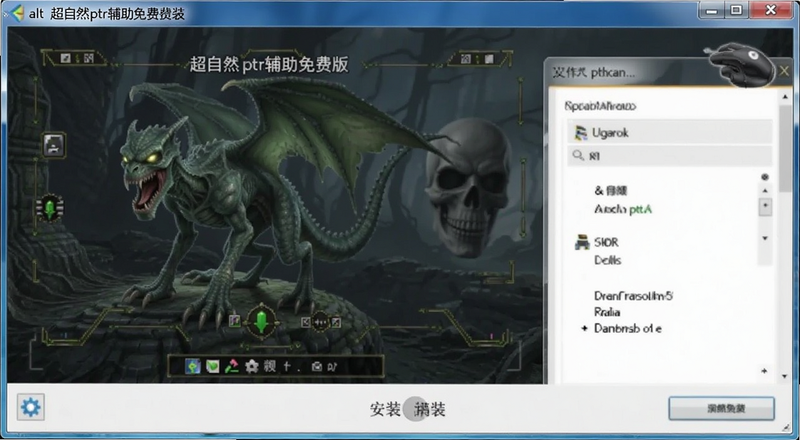This screenshot has width=800, height=440.
Task: Expand the Danbnsb ol e item
Action: click(585, 328)
